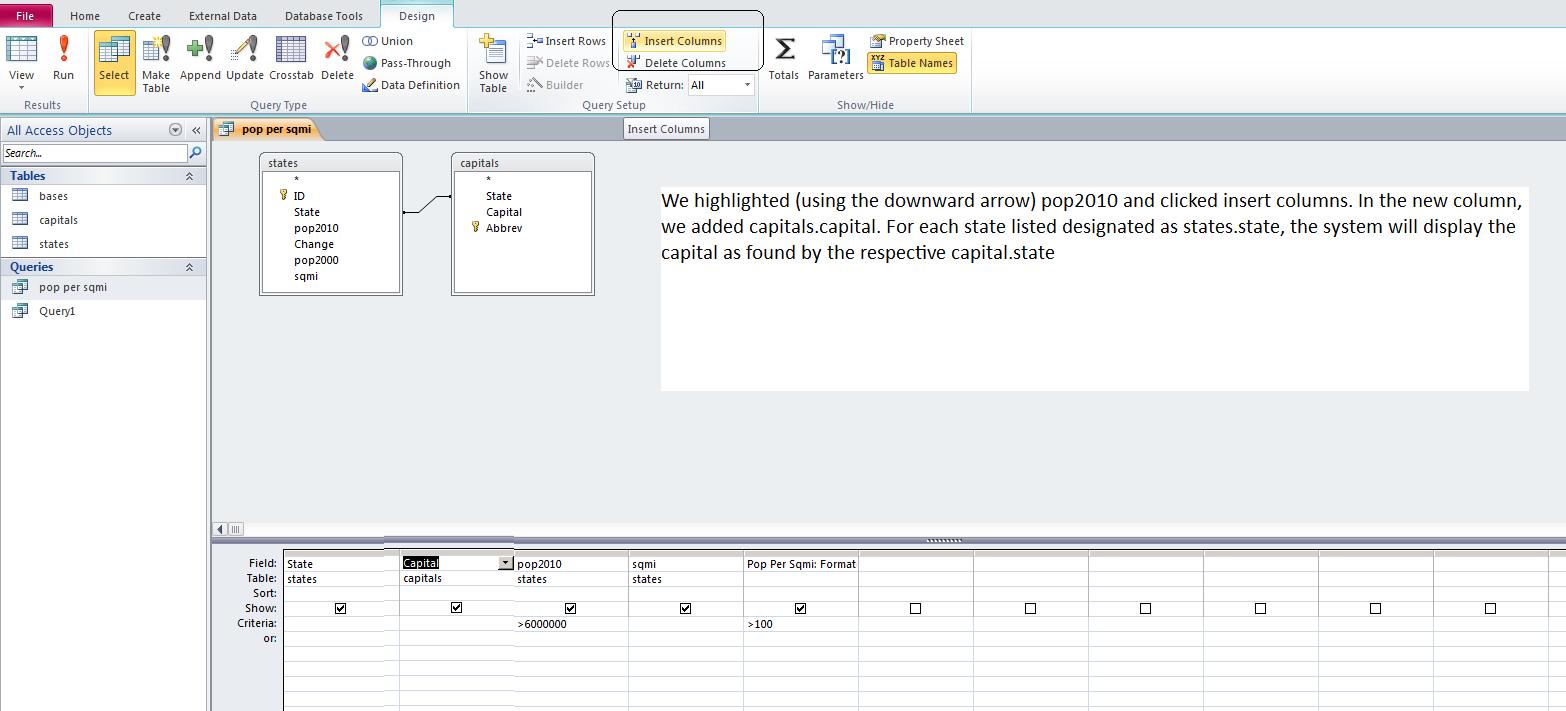Collapse the Tables group
1566x711 pixels.
pos(189,176)
